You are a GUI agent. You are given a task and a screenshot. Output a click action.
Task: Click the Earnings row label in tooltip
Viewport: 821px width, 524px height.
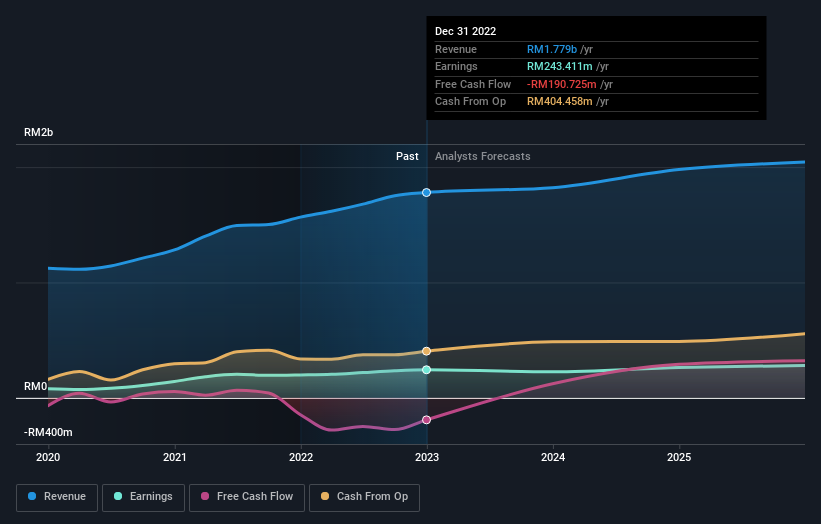pos(456,66)
